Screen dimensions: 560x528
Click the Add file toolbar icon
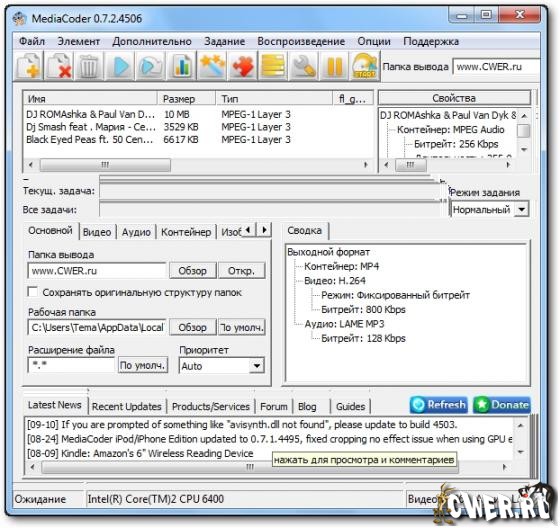point(29,66)
